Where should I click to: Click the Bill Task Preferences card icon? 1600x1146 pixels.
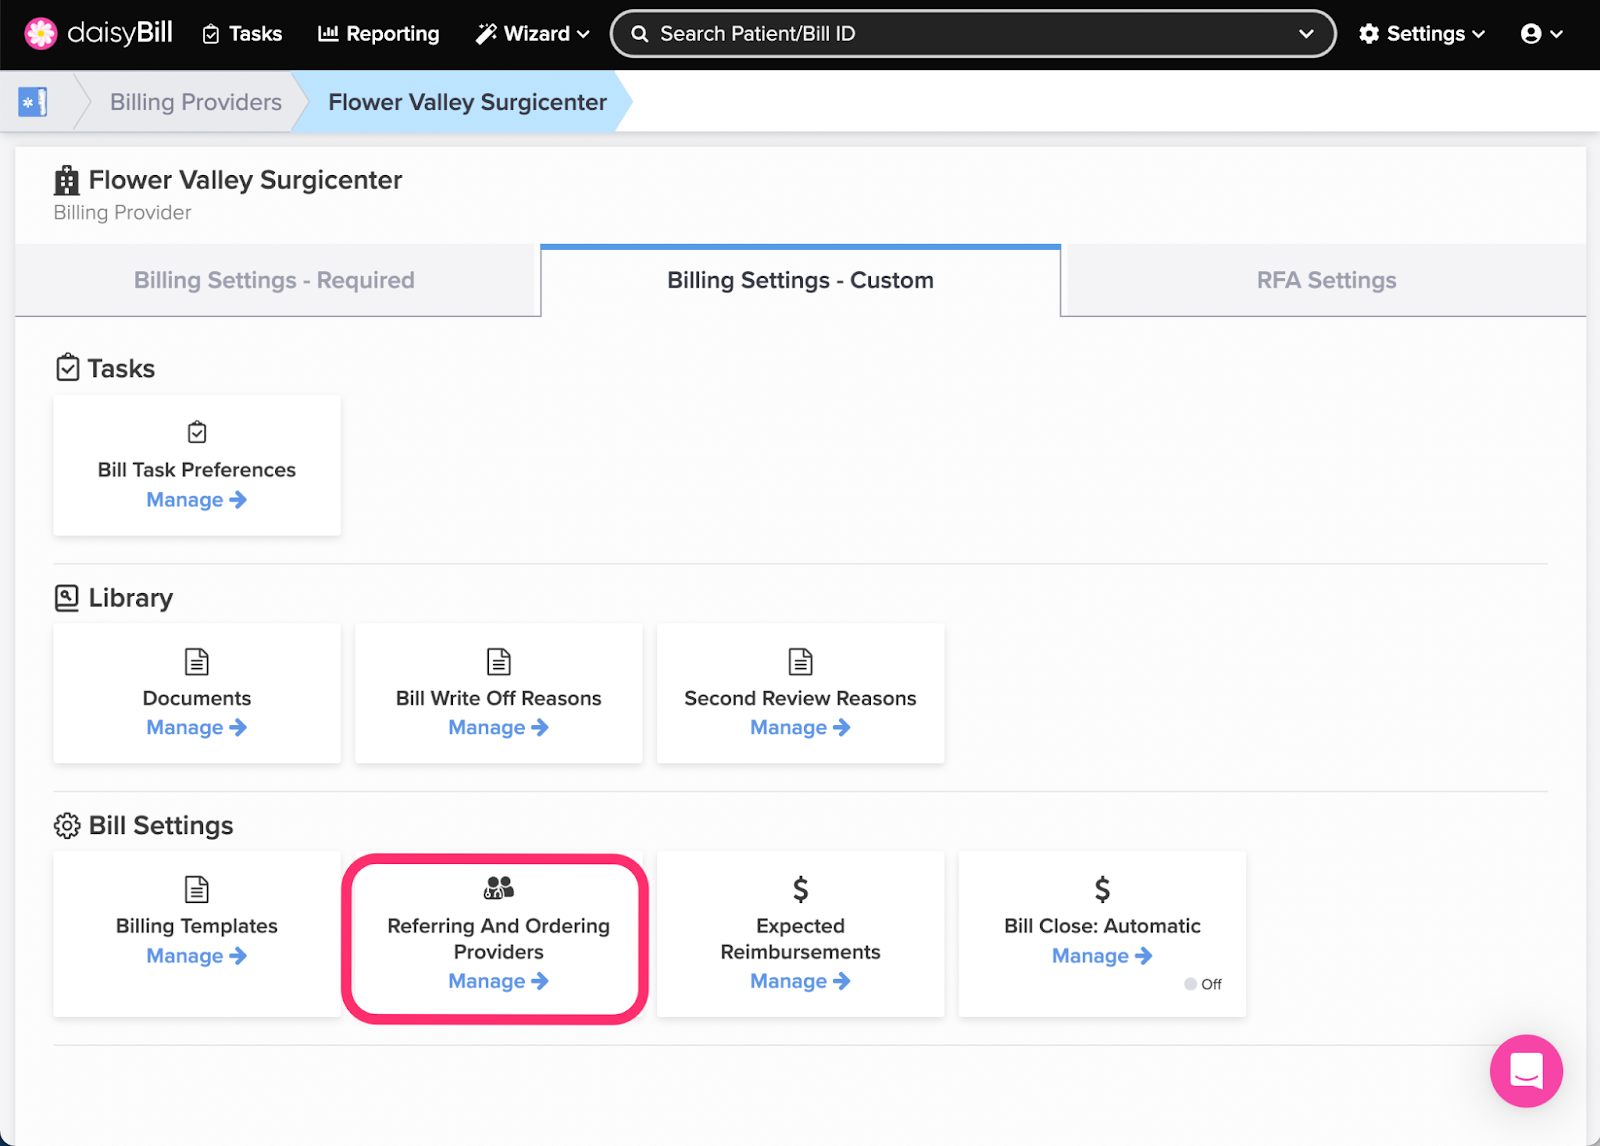point(197,432)
